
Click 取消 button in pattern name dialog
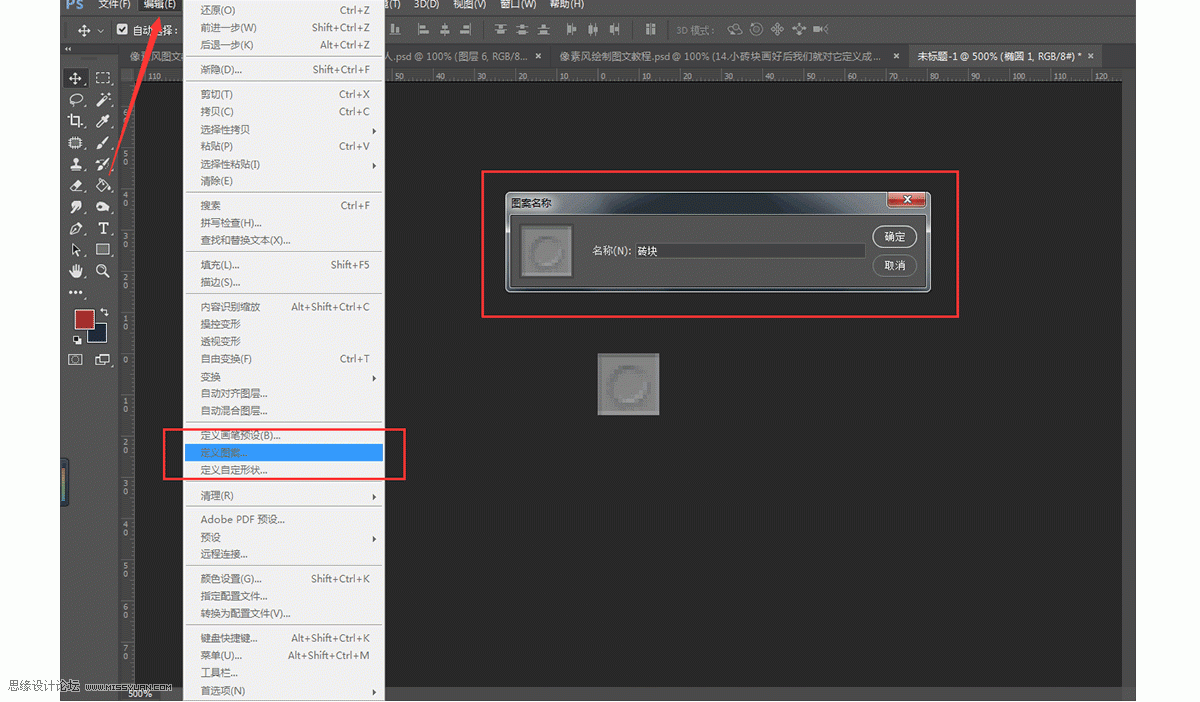point(894,265)
